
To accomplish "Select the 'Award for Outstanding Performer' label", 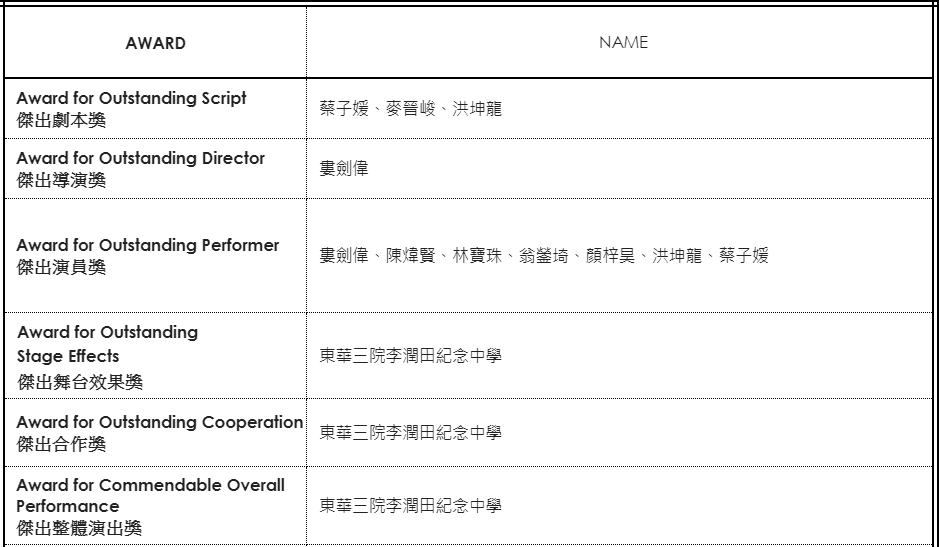I will (x=147, y=246).
